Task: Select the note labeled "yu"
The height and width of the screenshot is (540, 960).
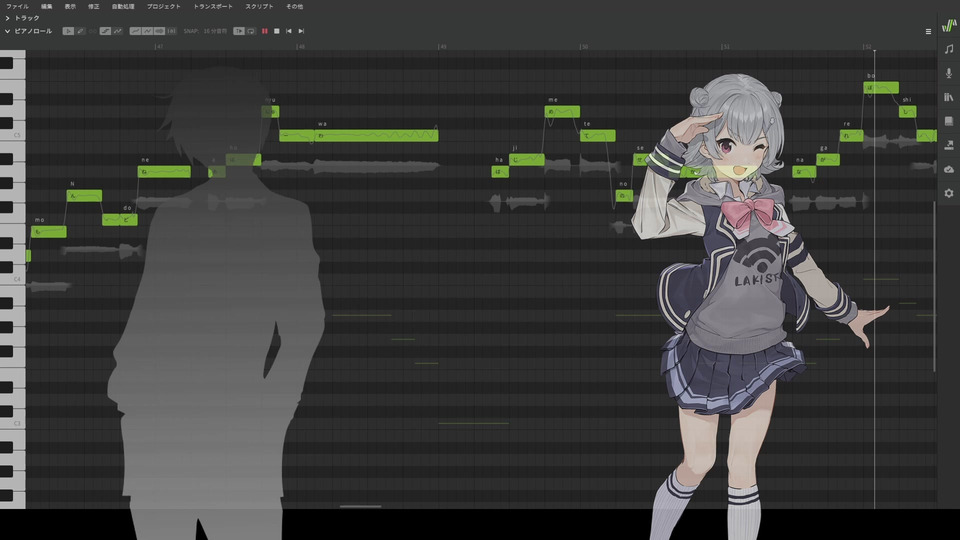Action: point(271,111)
